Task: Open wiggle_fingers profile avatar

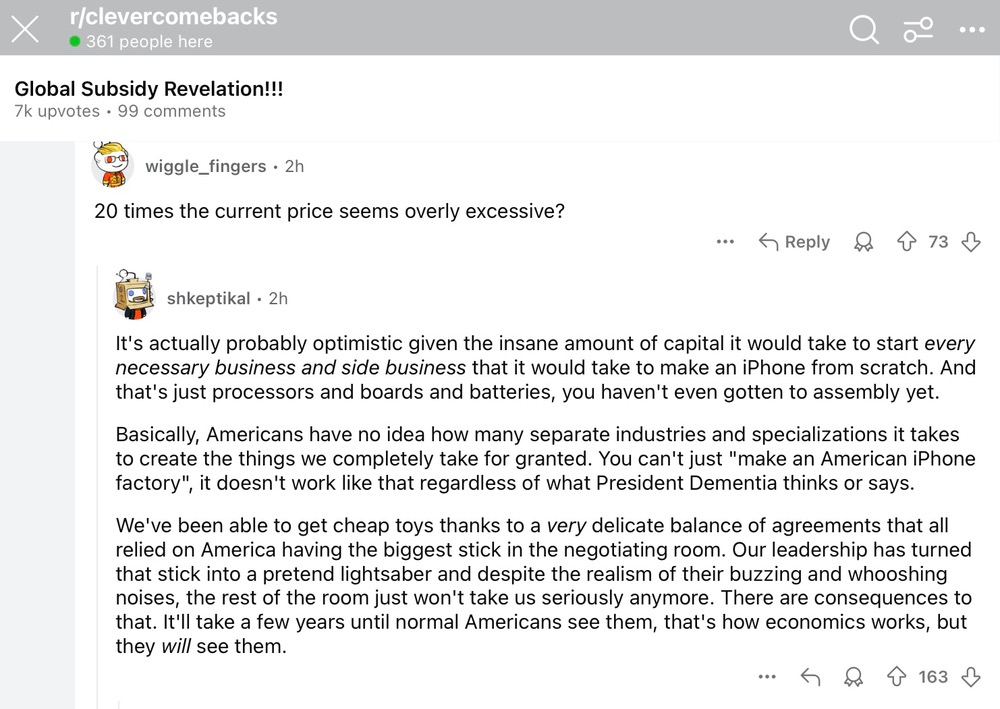Action: point(112,164)
